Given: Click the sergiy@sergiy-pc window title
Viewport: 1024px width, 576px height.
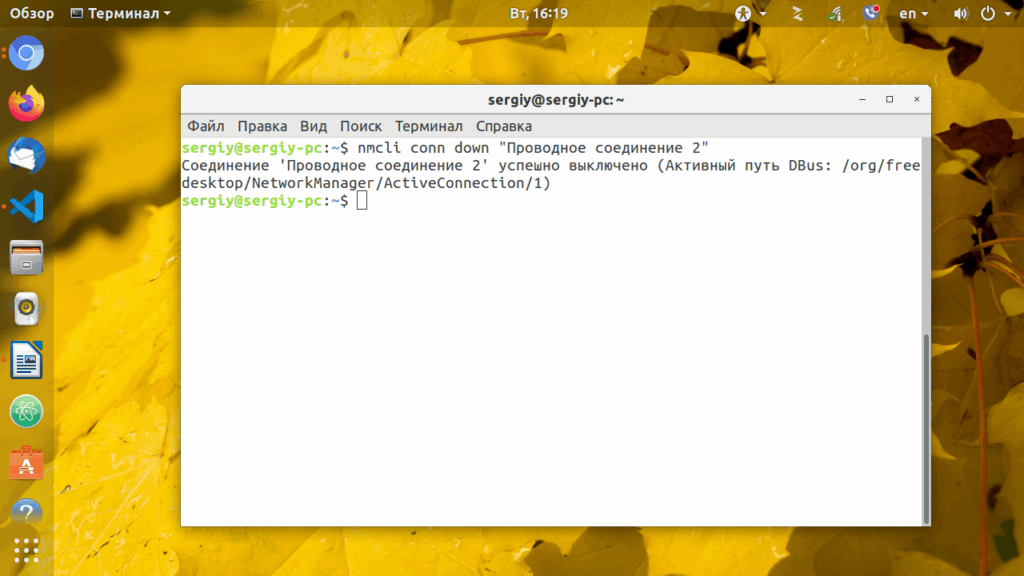Looking at the screenshot, I should tap(556, 100).
